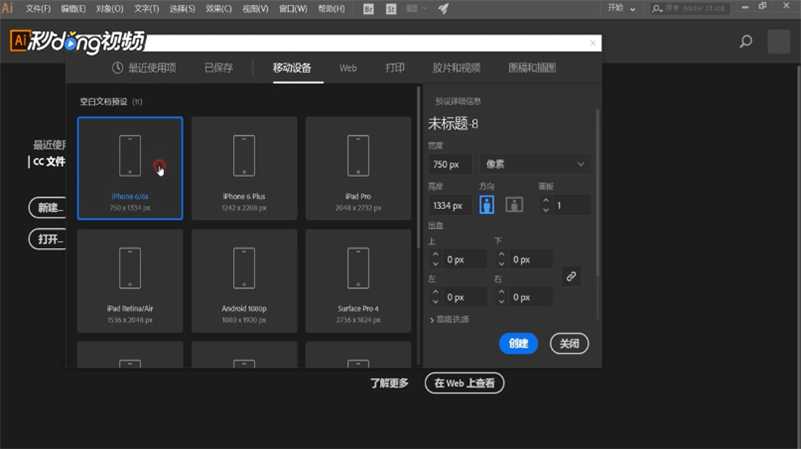
Task: Select the iPad Retina/Air preset
Action: (130, 280)
